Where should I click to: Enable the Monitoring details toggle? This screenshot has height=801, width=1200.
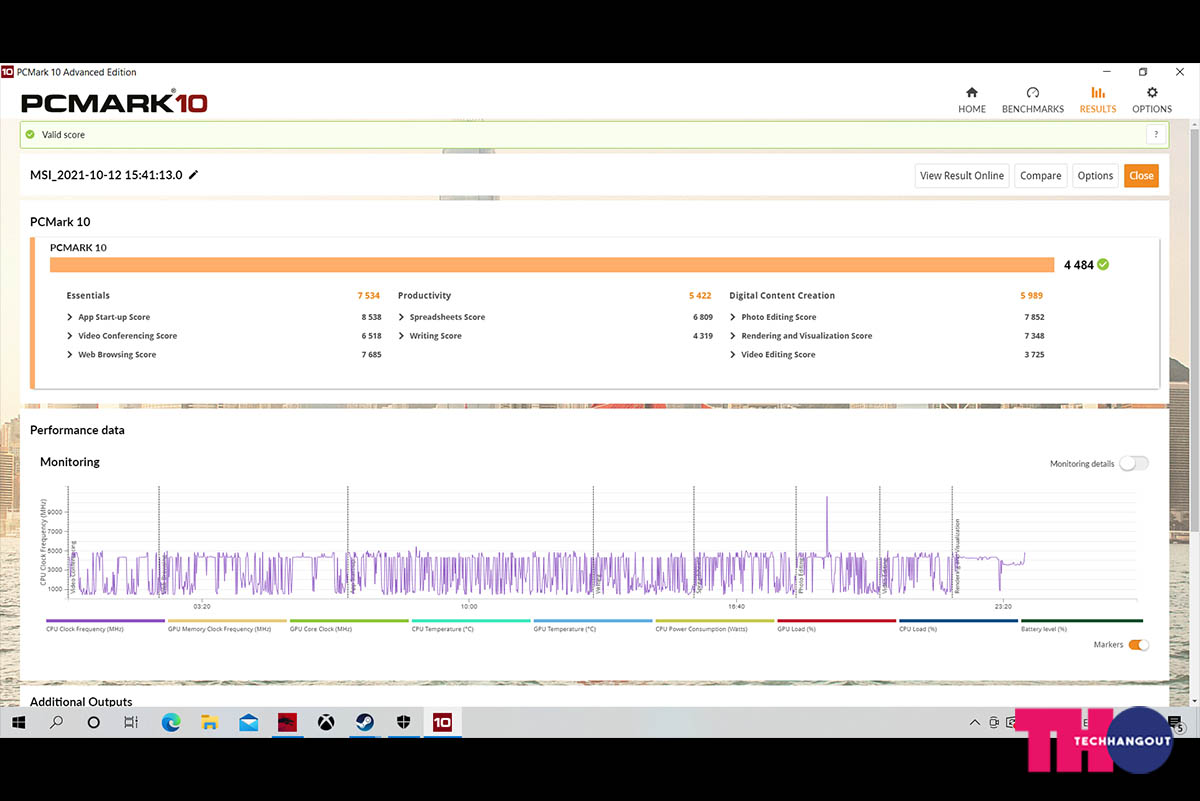point(1134,464)
